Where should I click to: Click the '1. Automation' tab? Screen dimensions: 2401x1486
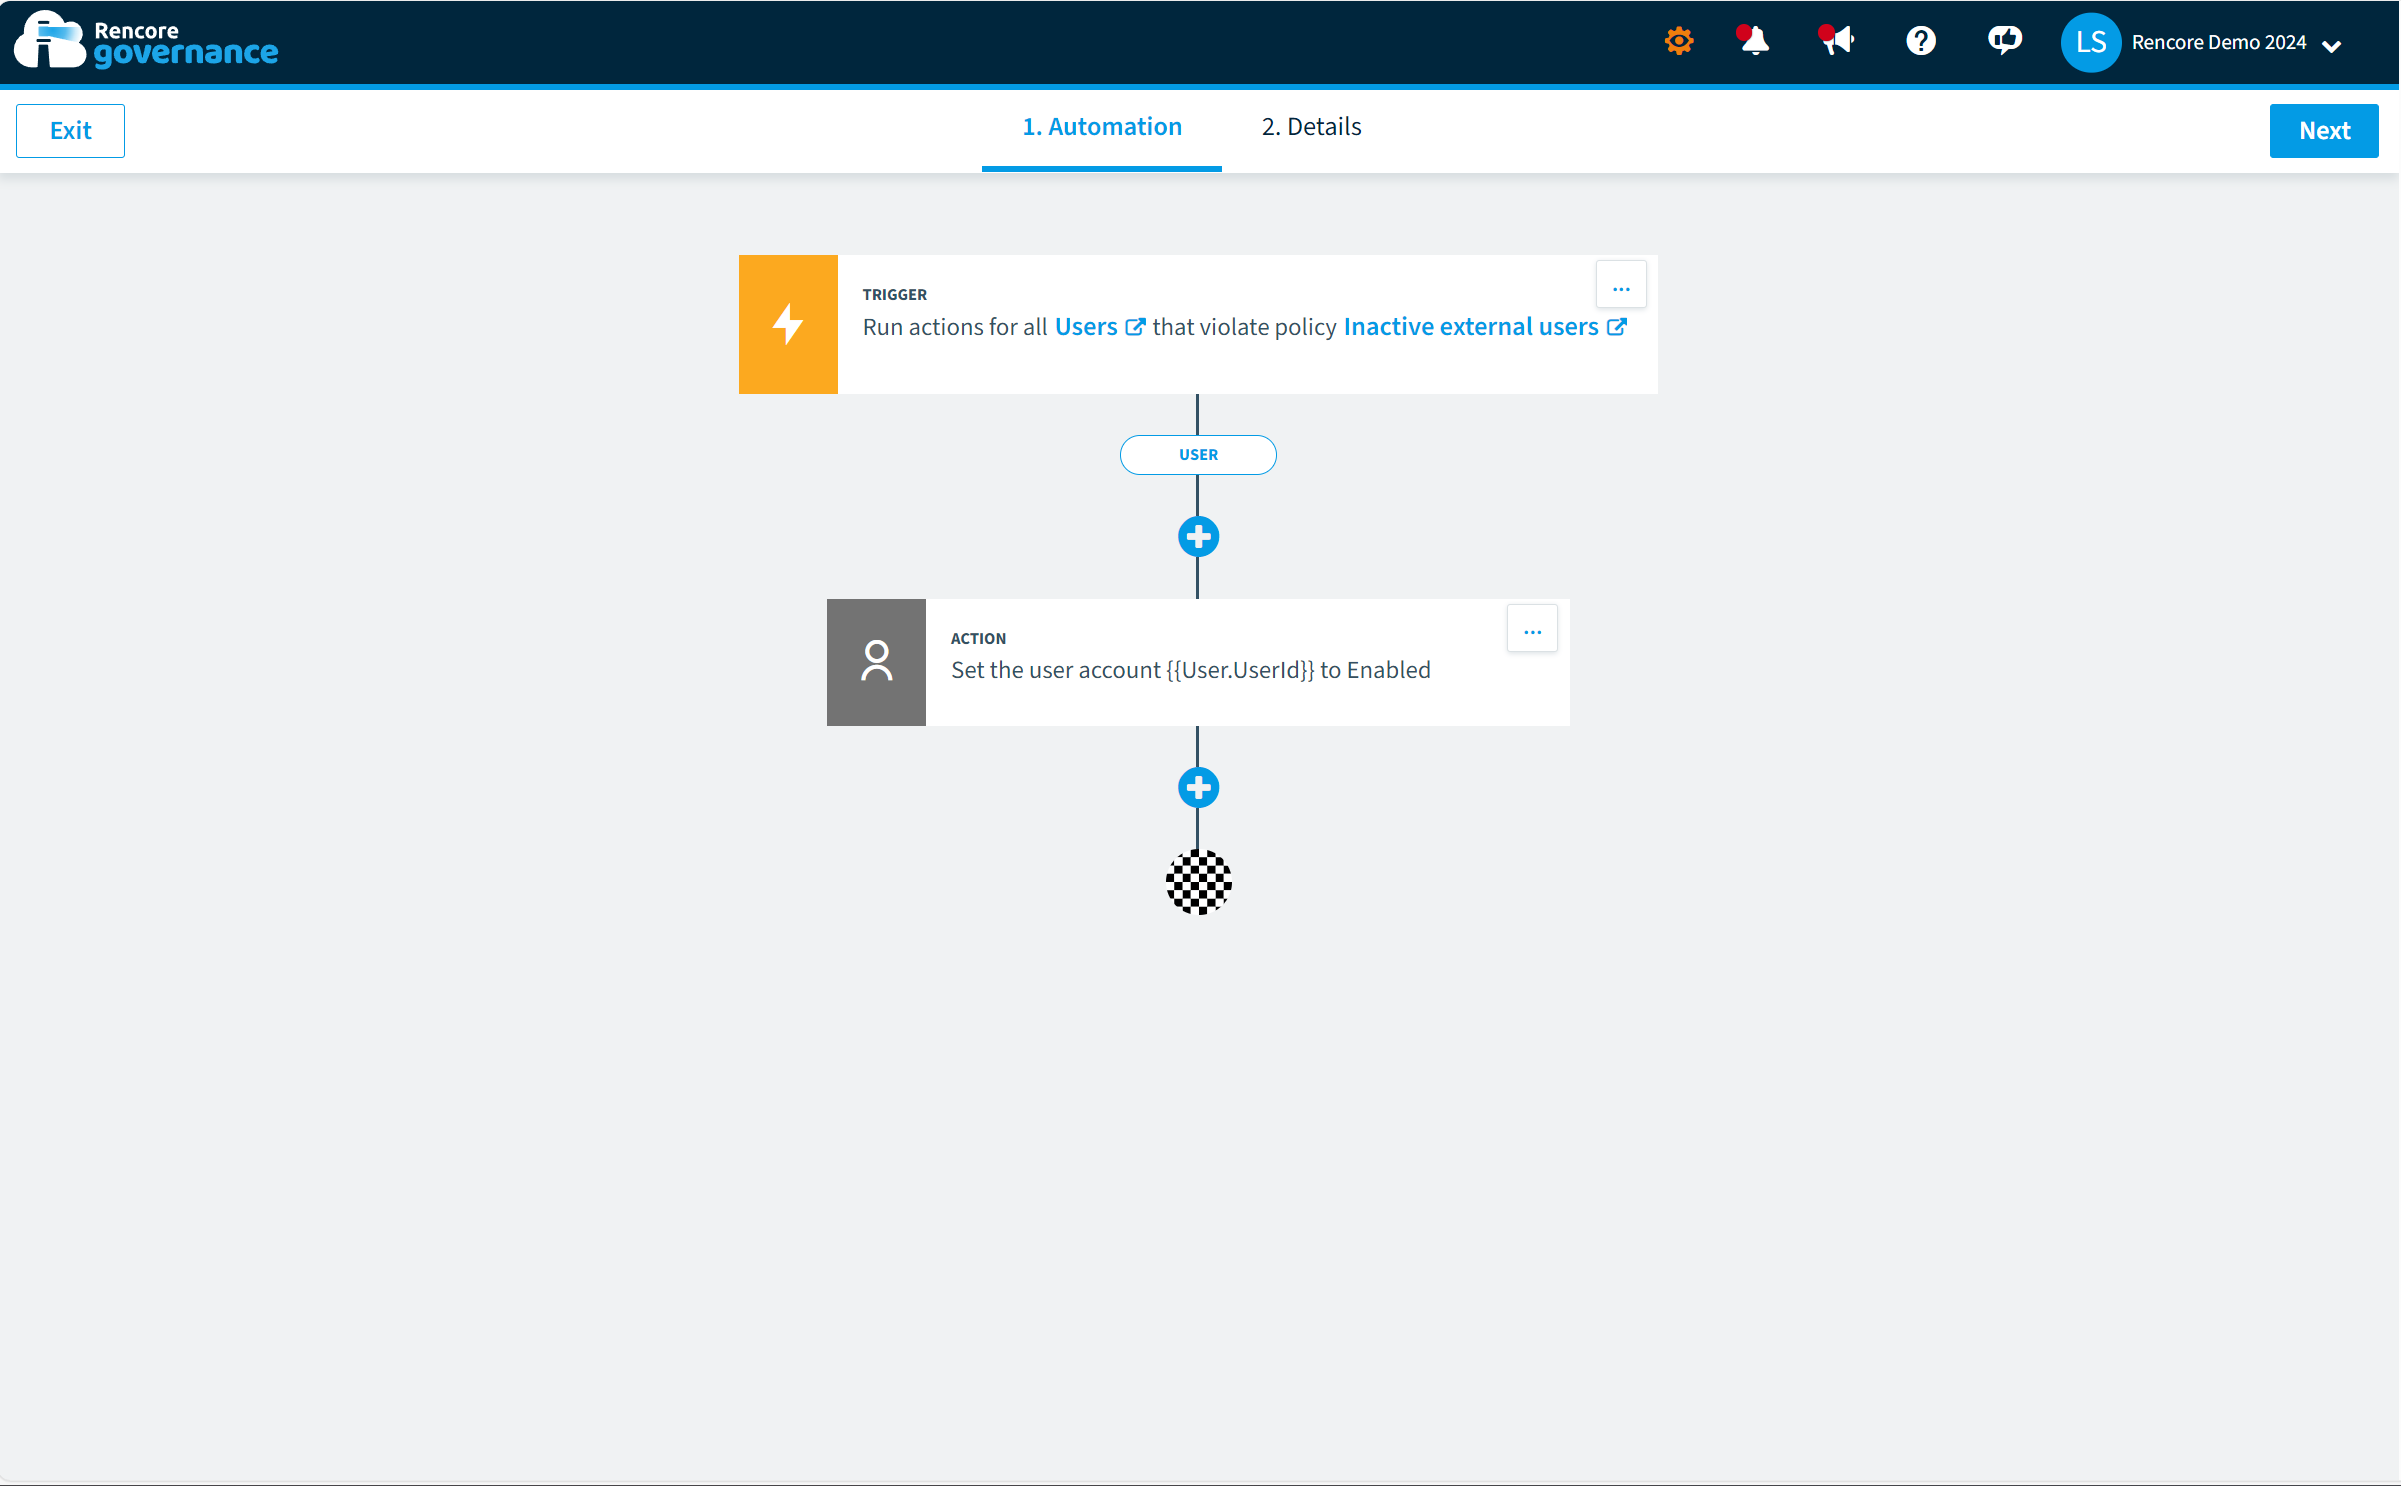tap(1103, 125)
